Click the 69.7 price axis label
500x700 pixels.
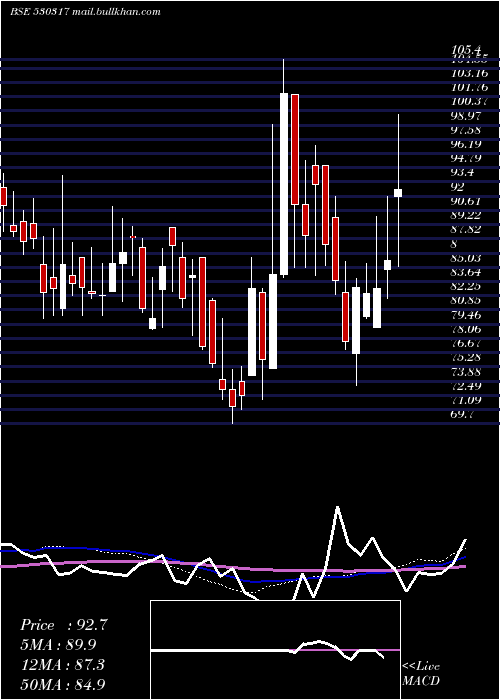(462, 414)
